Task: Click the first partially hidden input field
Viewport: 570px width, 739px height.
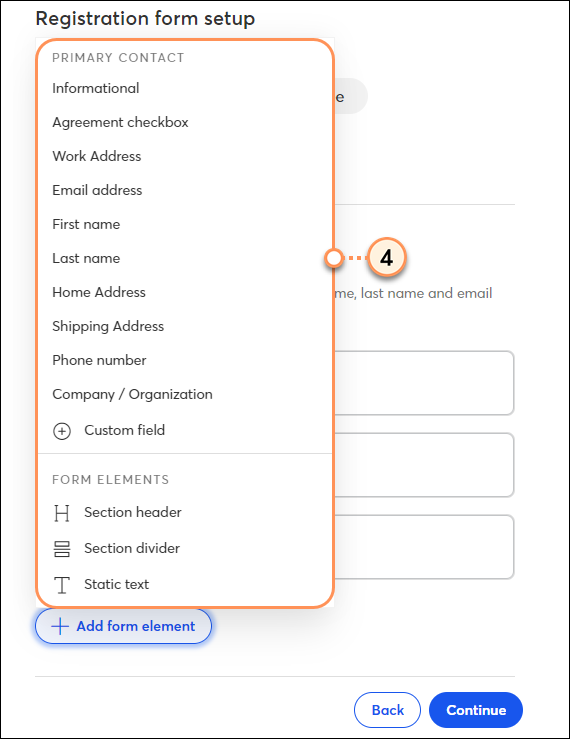Action: click(423, 383)
